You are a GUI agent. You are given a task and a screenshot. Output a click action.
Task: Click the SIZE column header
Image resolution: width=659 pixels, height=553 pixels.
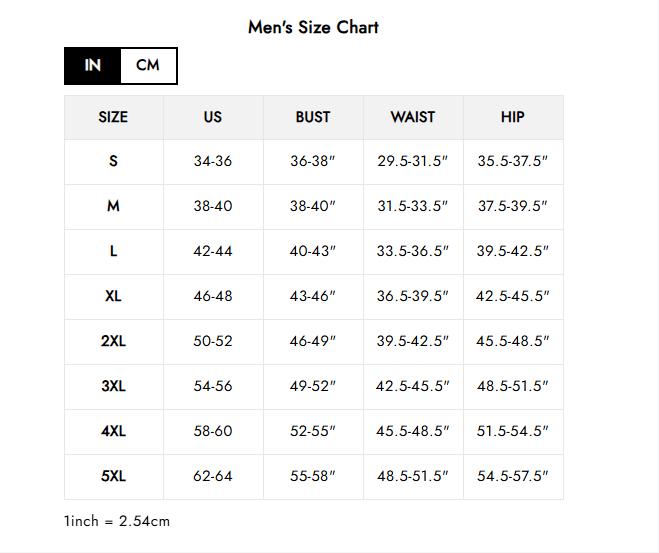coord(113,117)
